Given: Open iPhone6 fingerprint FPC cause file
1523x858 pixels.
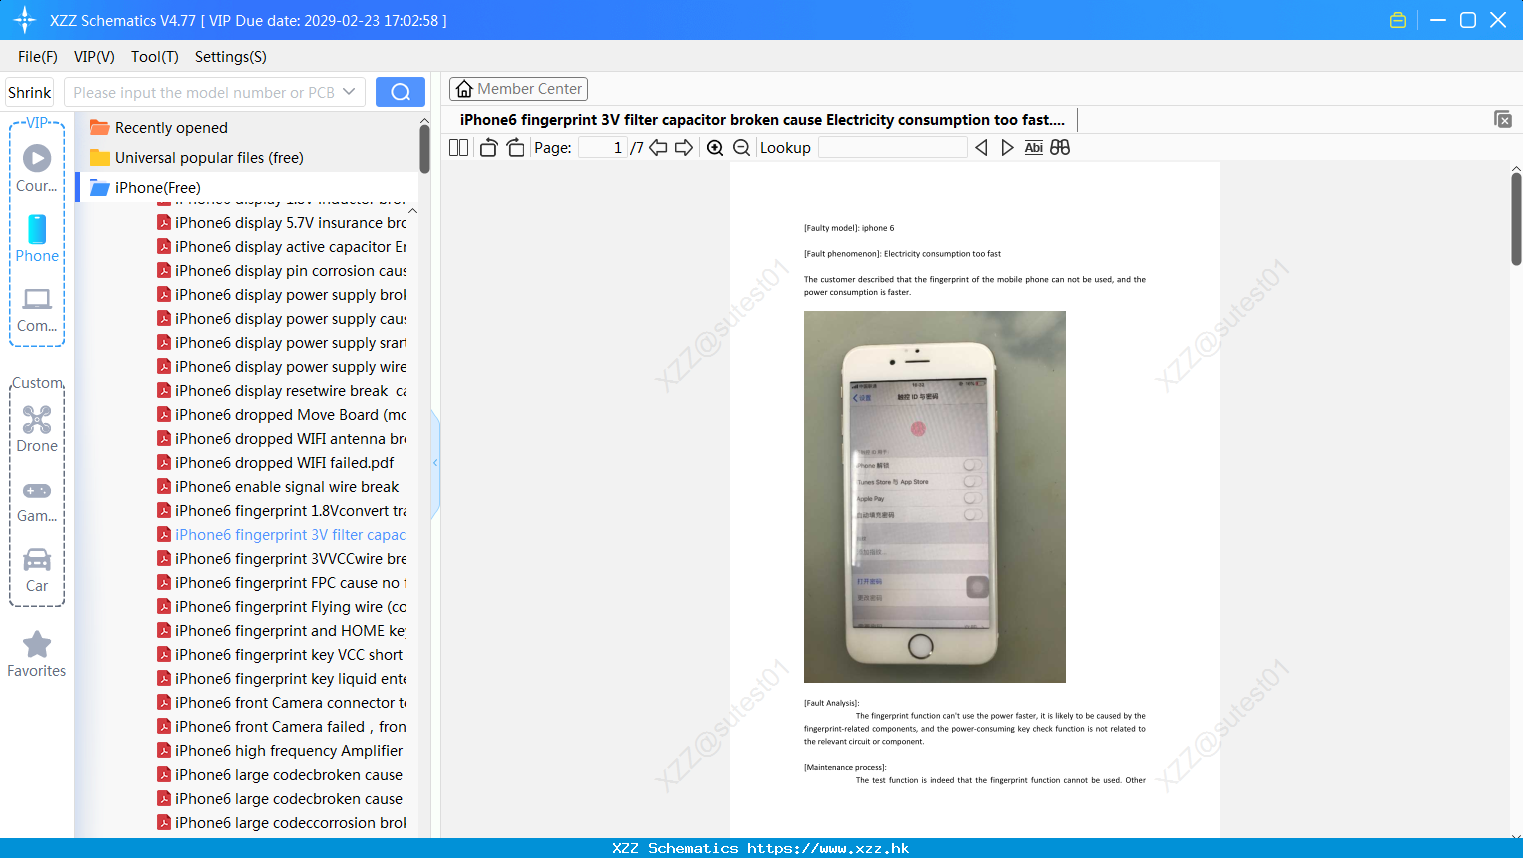Looking at the screenshot, I should point(282,583).
